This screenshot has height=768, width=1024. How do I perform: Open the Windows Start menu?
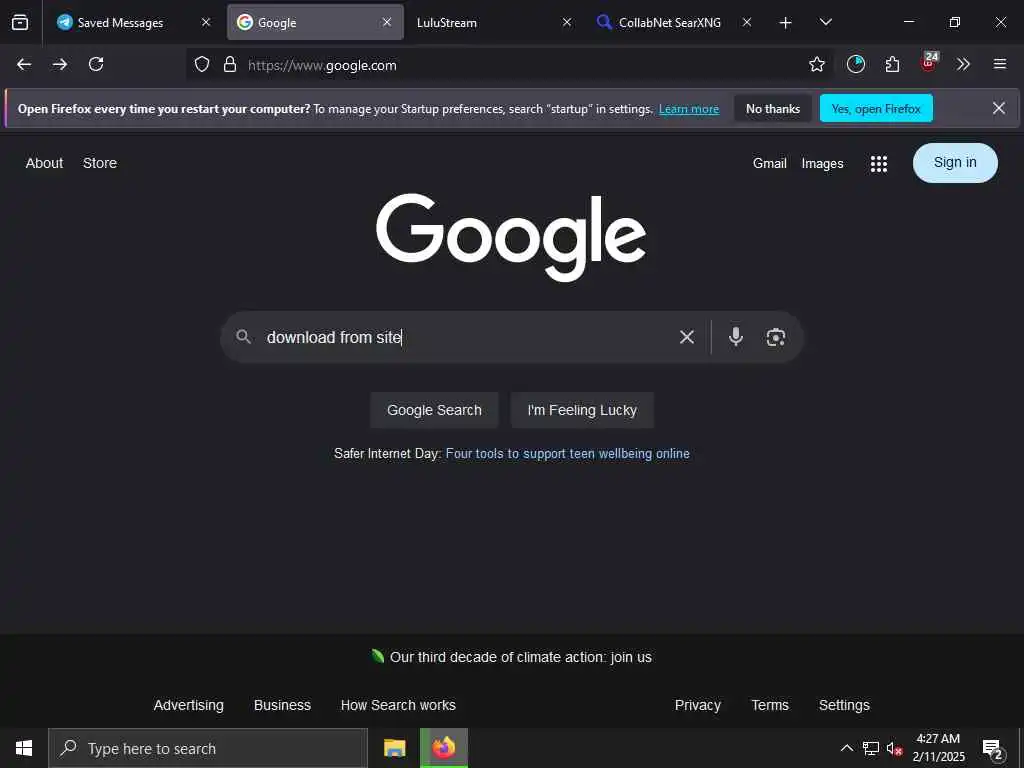pyautogui.click(x=24, y=748)
